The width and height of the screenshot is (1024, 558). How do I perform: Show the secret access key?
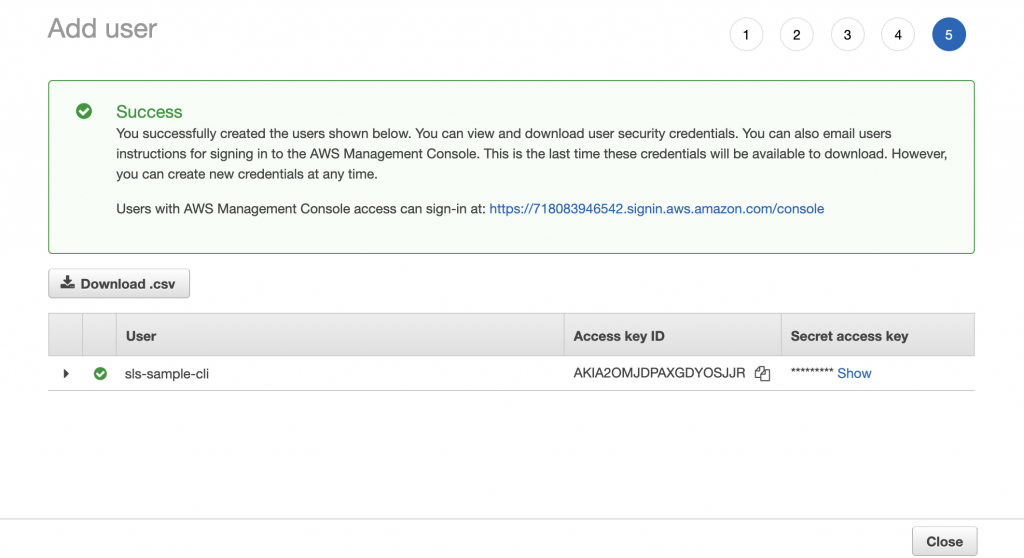pyautogui.click(x=854, y=373)
